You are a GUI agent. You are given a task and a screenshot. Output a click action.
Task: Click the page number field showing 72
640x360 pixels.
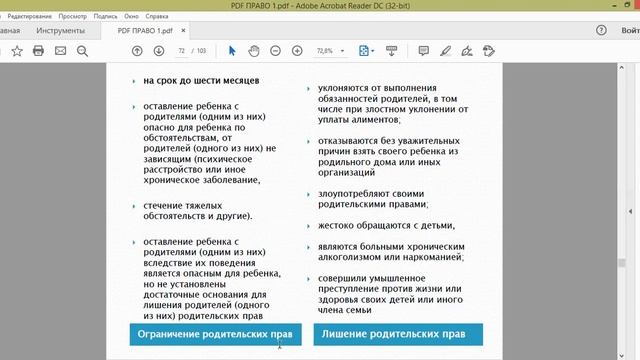(x=182, y=51)
